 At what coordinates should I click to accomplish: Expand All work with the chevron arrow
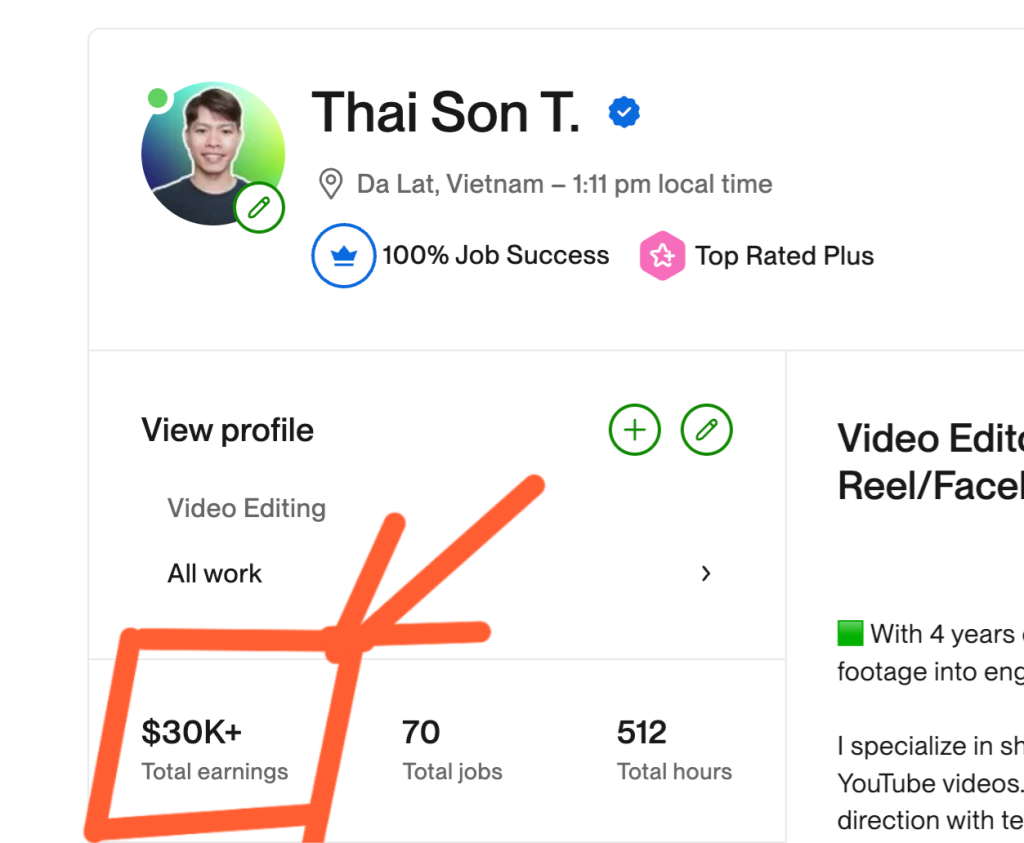[706, 573]
